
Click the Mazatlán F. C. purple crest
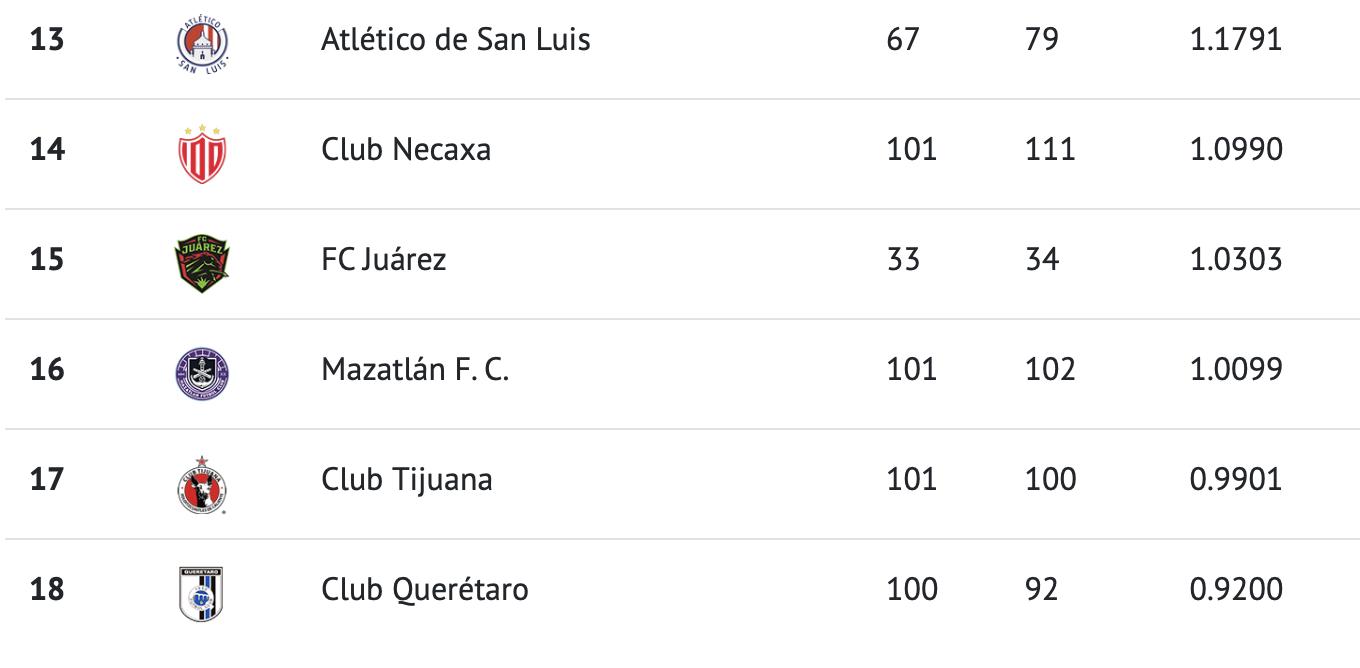point(202,373)
